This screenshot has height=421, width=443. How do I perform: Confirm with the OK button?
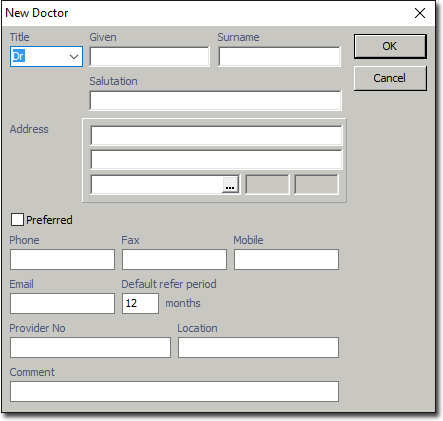390,46
